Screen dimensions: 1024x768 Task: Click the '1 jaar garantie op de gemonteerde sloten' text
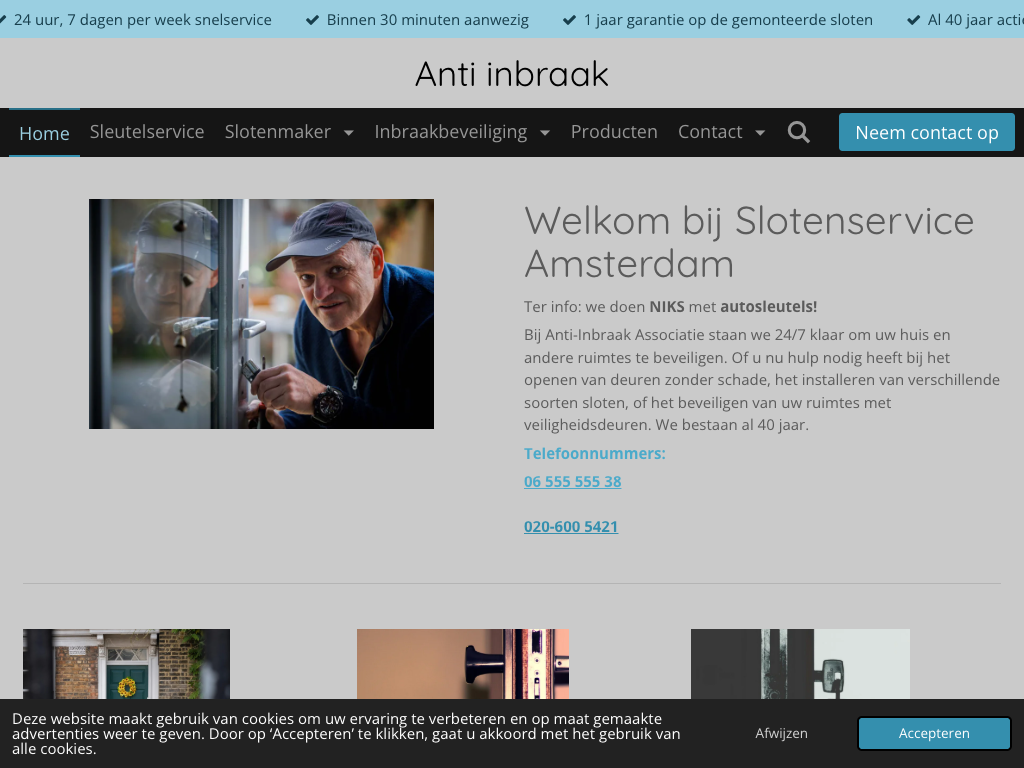tap(728, 20)
